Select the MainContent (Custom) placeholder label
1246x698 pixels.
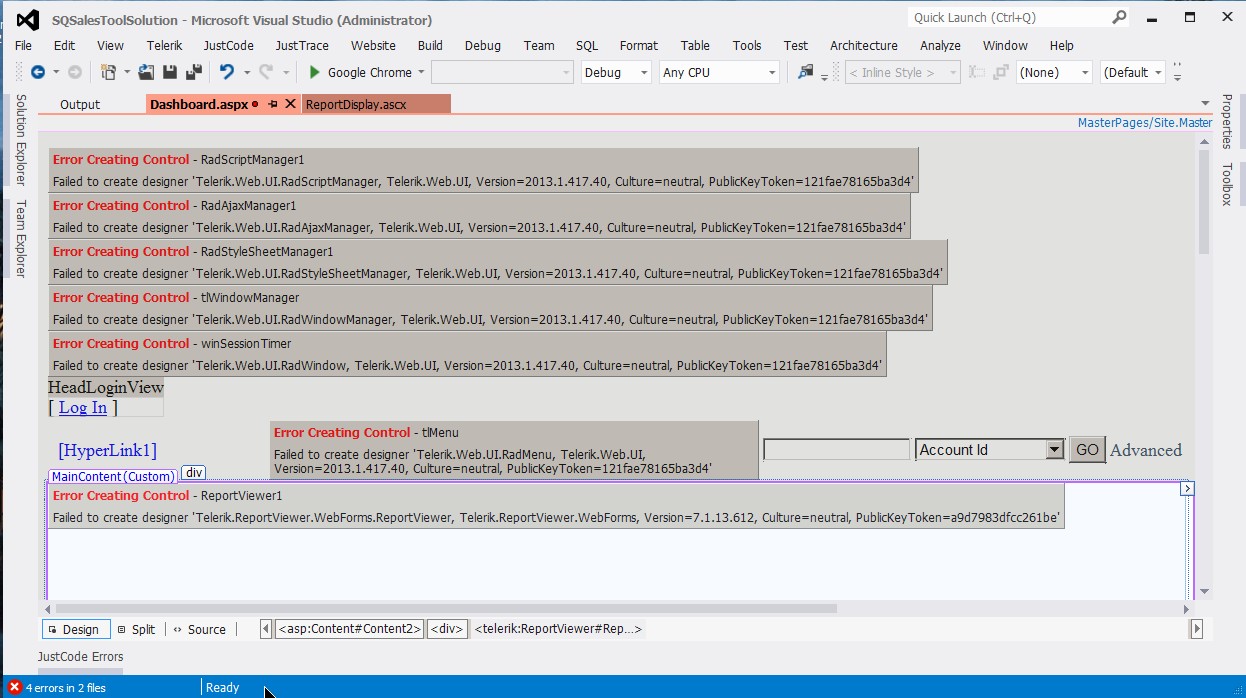(113, 477)
